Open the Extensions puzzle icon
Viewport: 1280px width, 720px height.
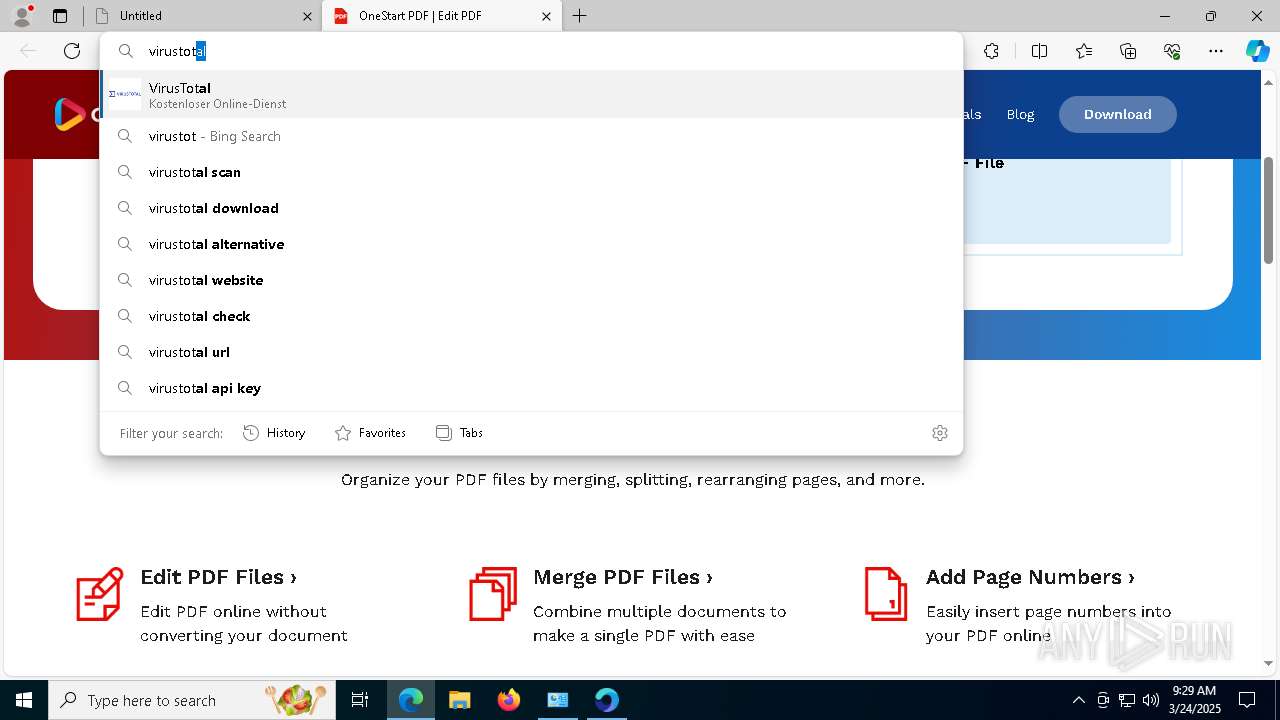(991, 51)
